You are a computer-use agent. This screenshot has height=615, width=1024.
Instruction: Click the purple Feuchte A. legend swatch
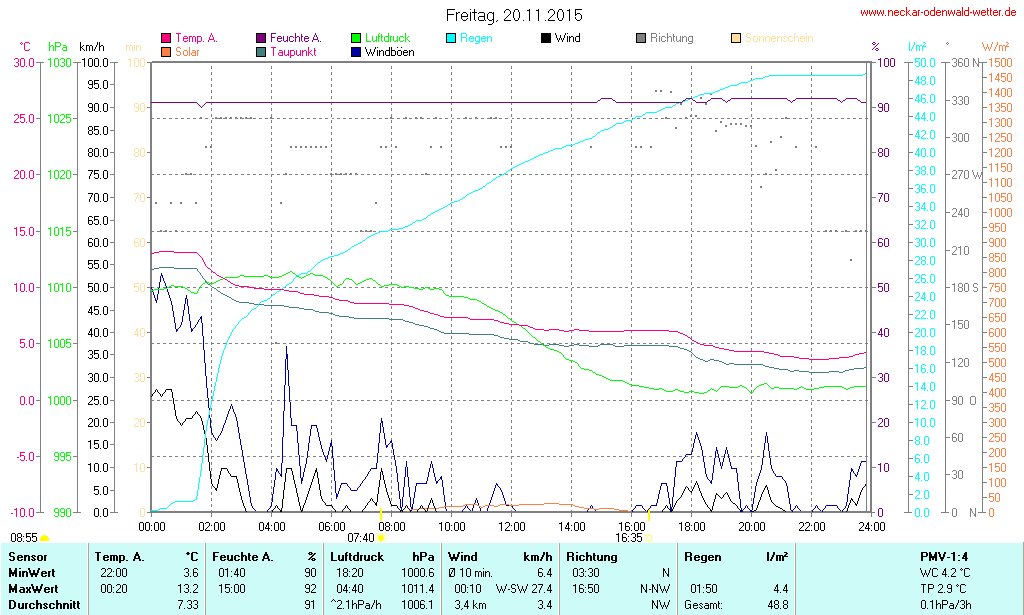(x=262, y=38)
